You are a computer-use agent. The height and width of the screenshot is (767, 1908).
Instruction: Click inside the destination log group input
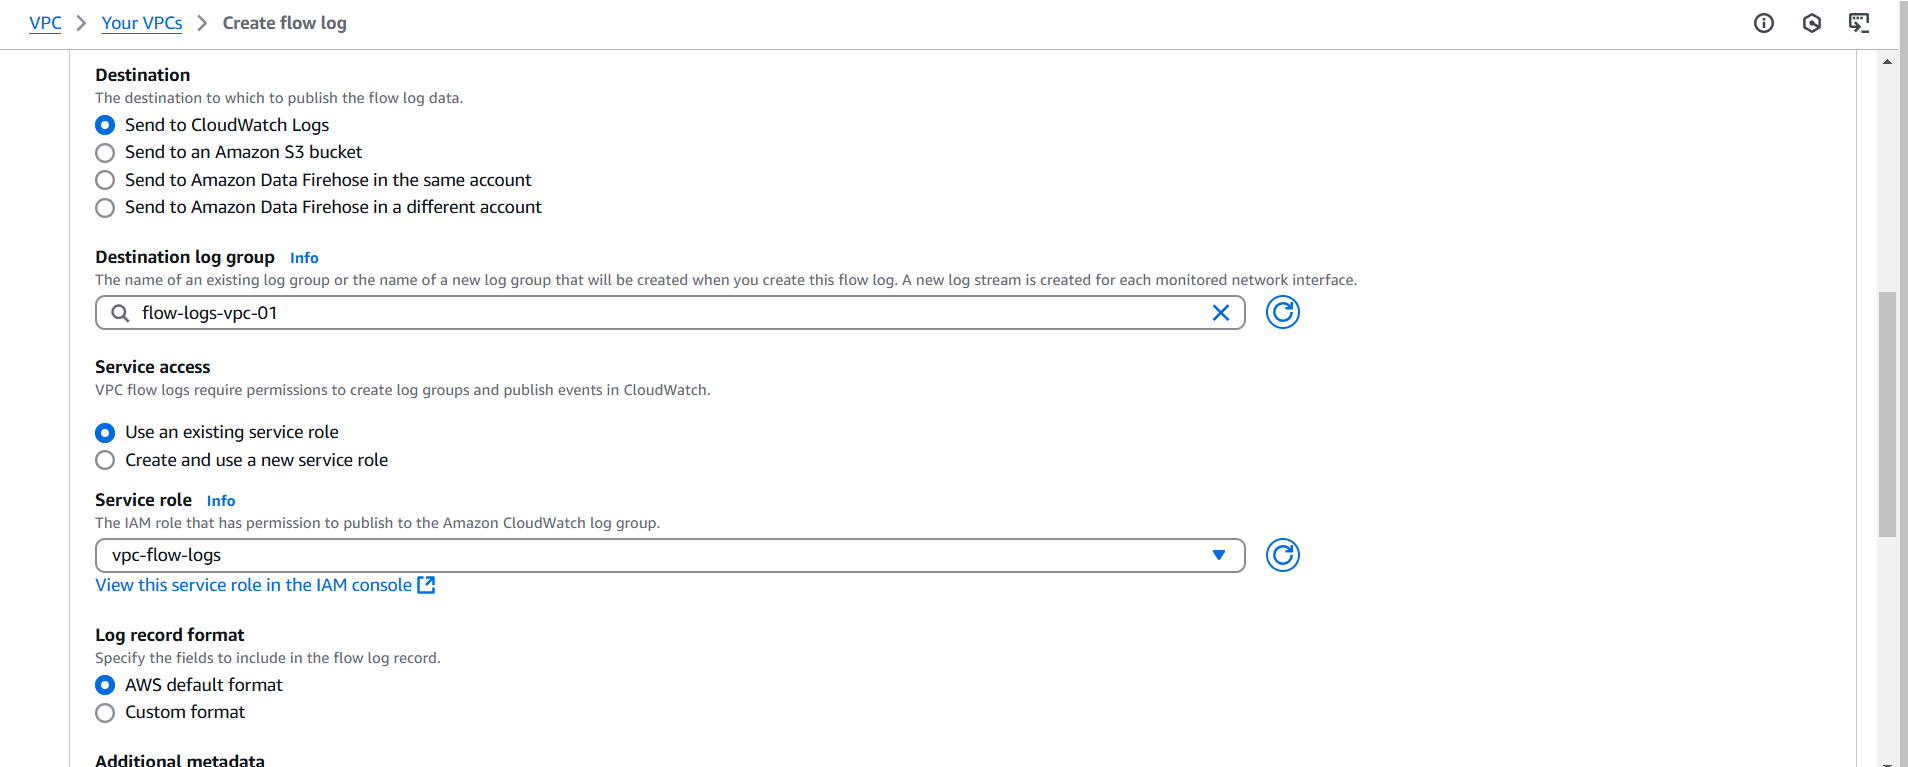(670, 313)
